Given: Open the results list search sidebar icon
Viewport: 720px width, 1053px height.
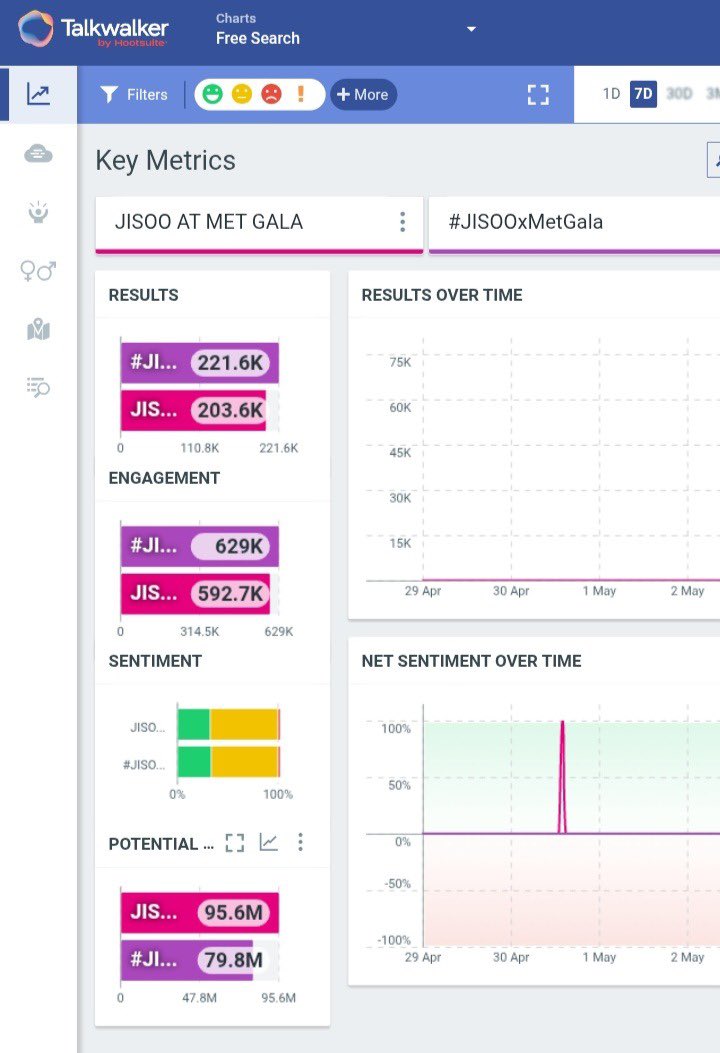Looking at the screenshot, I should tap(38, 387).
